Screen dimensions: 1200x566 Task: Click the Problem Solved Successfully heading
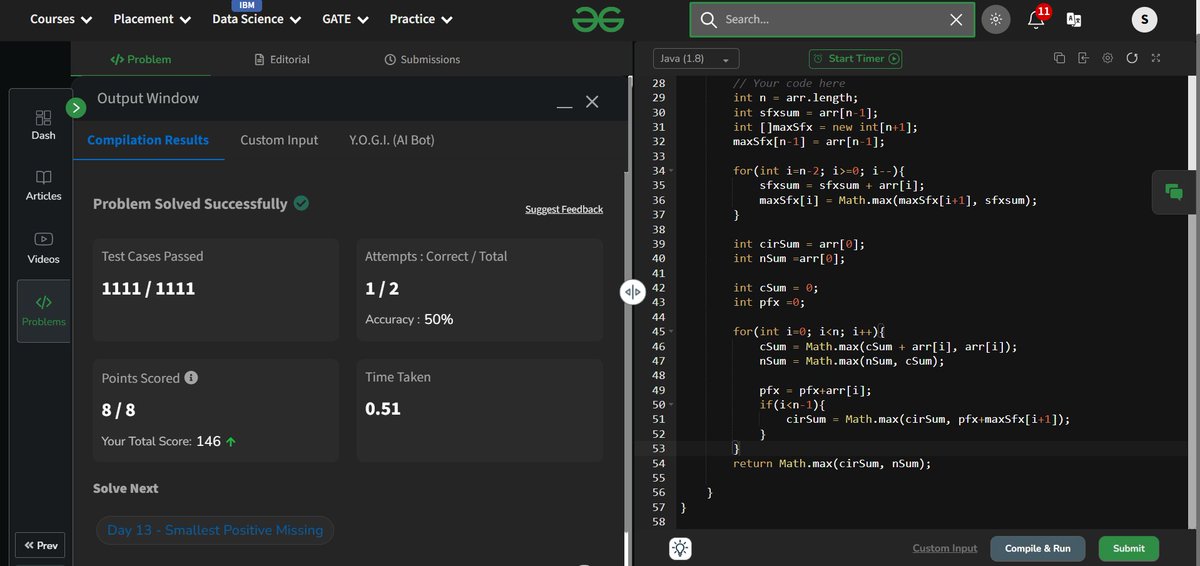pos(190,204)
